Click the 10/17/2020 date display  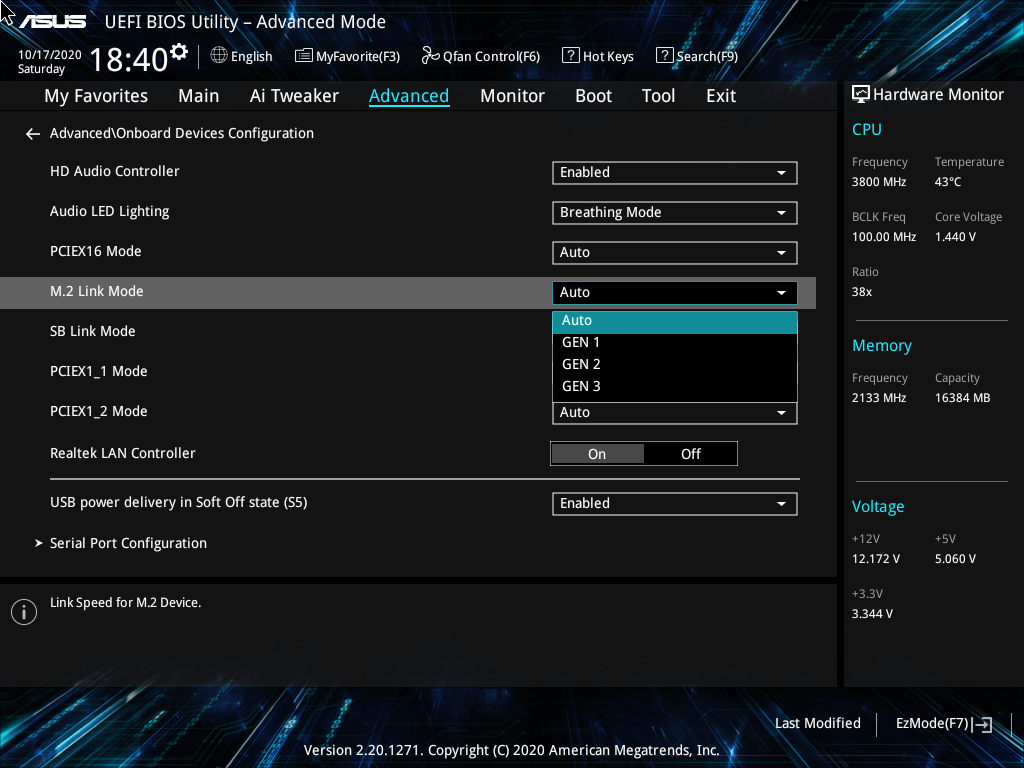click(50, 55)
